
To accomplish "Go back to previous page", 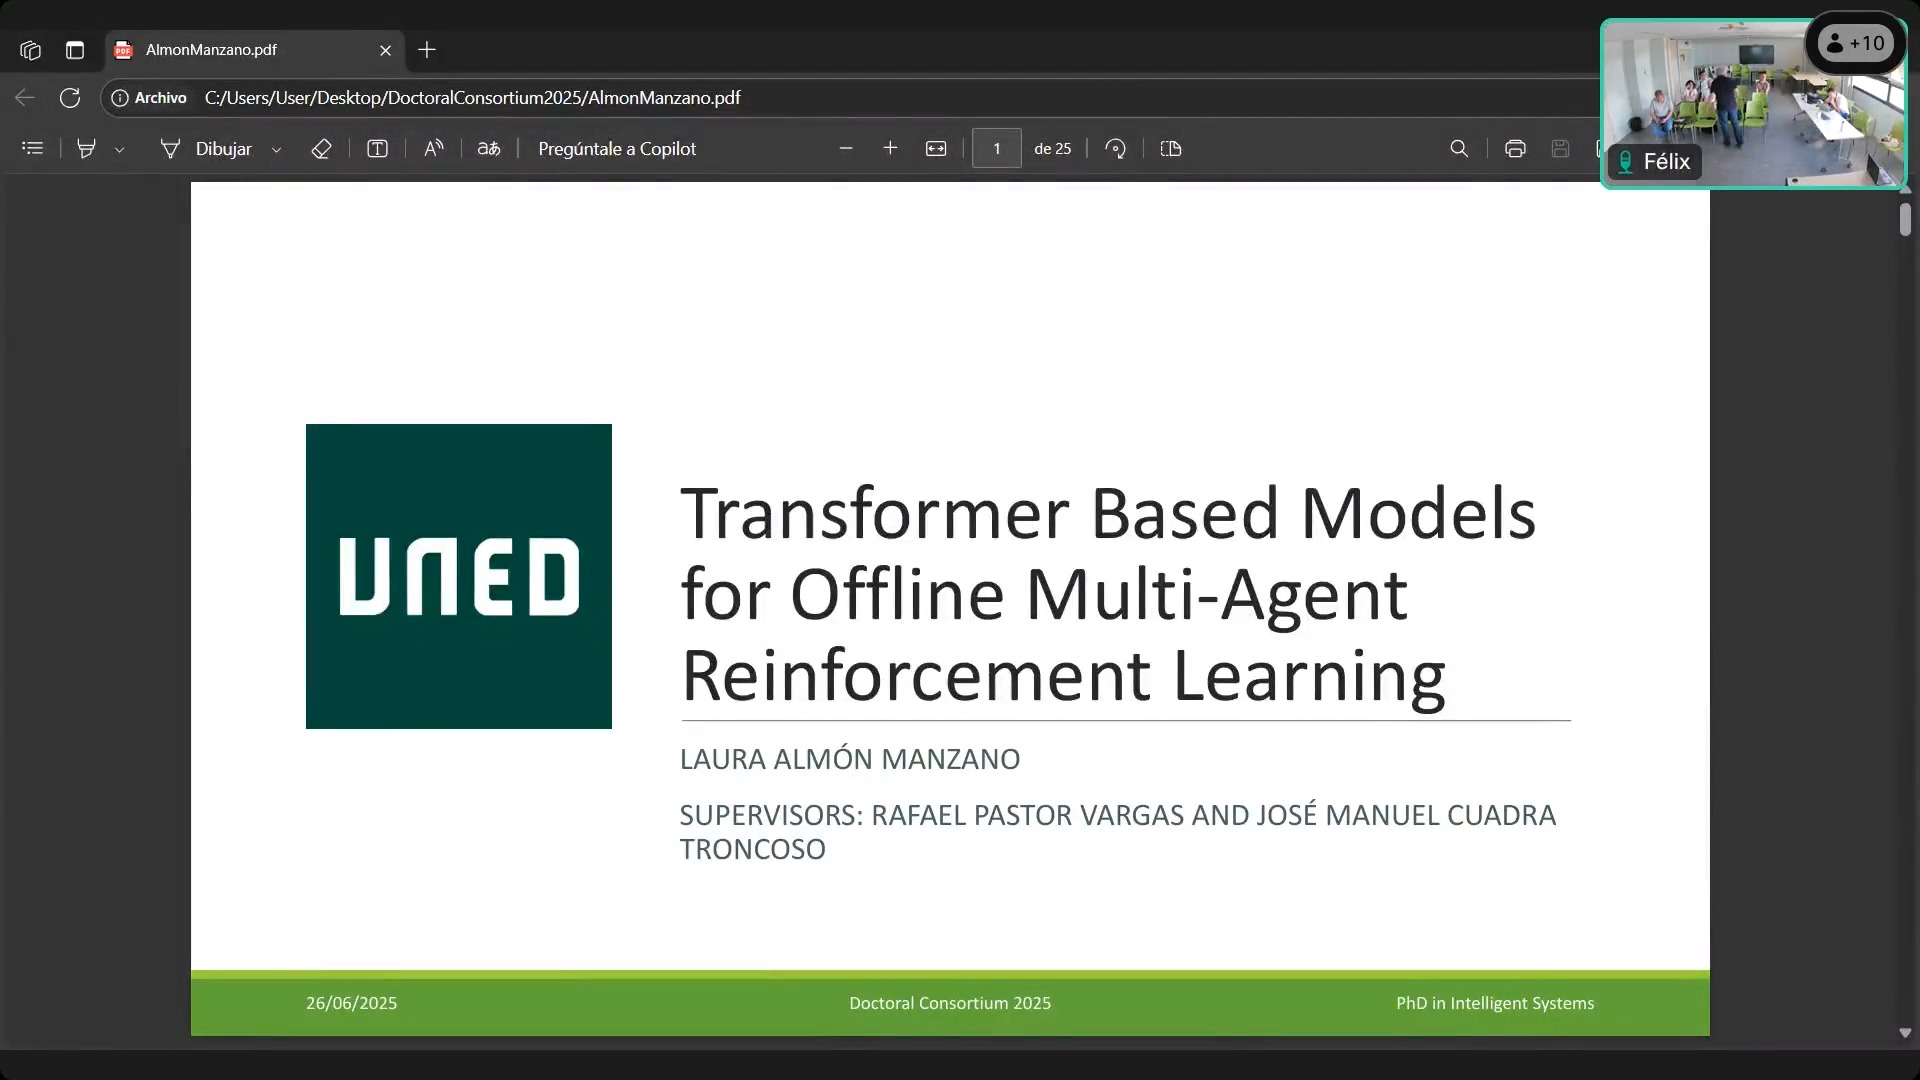I will tap(25, 98).
